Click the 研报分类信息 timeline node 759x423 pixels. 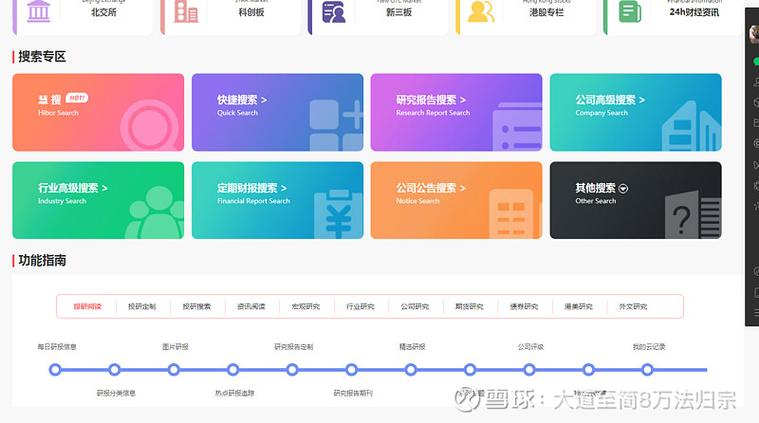point(114,370)
